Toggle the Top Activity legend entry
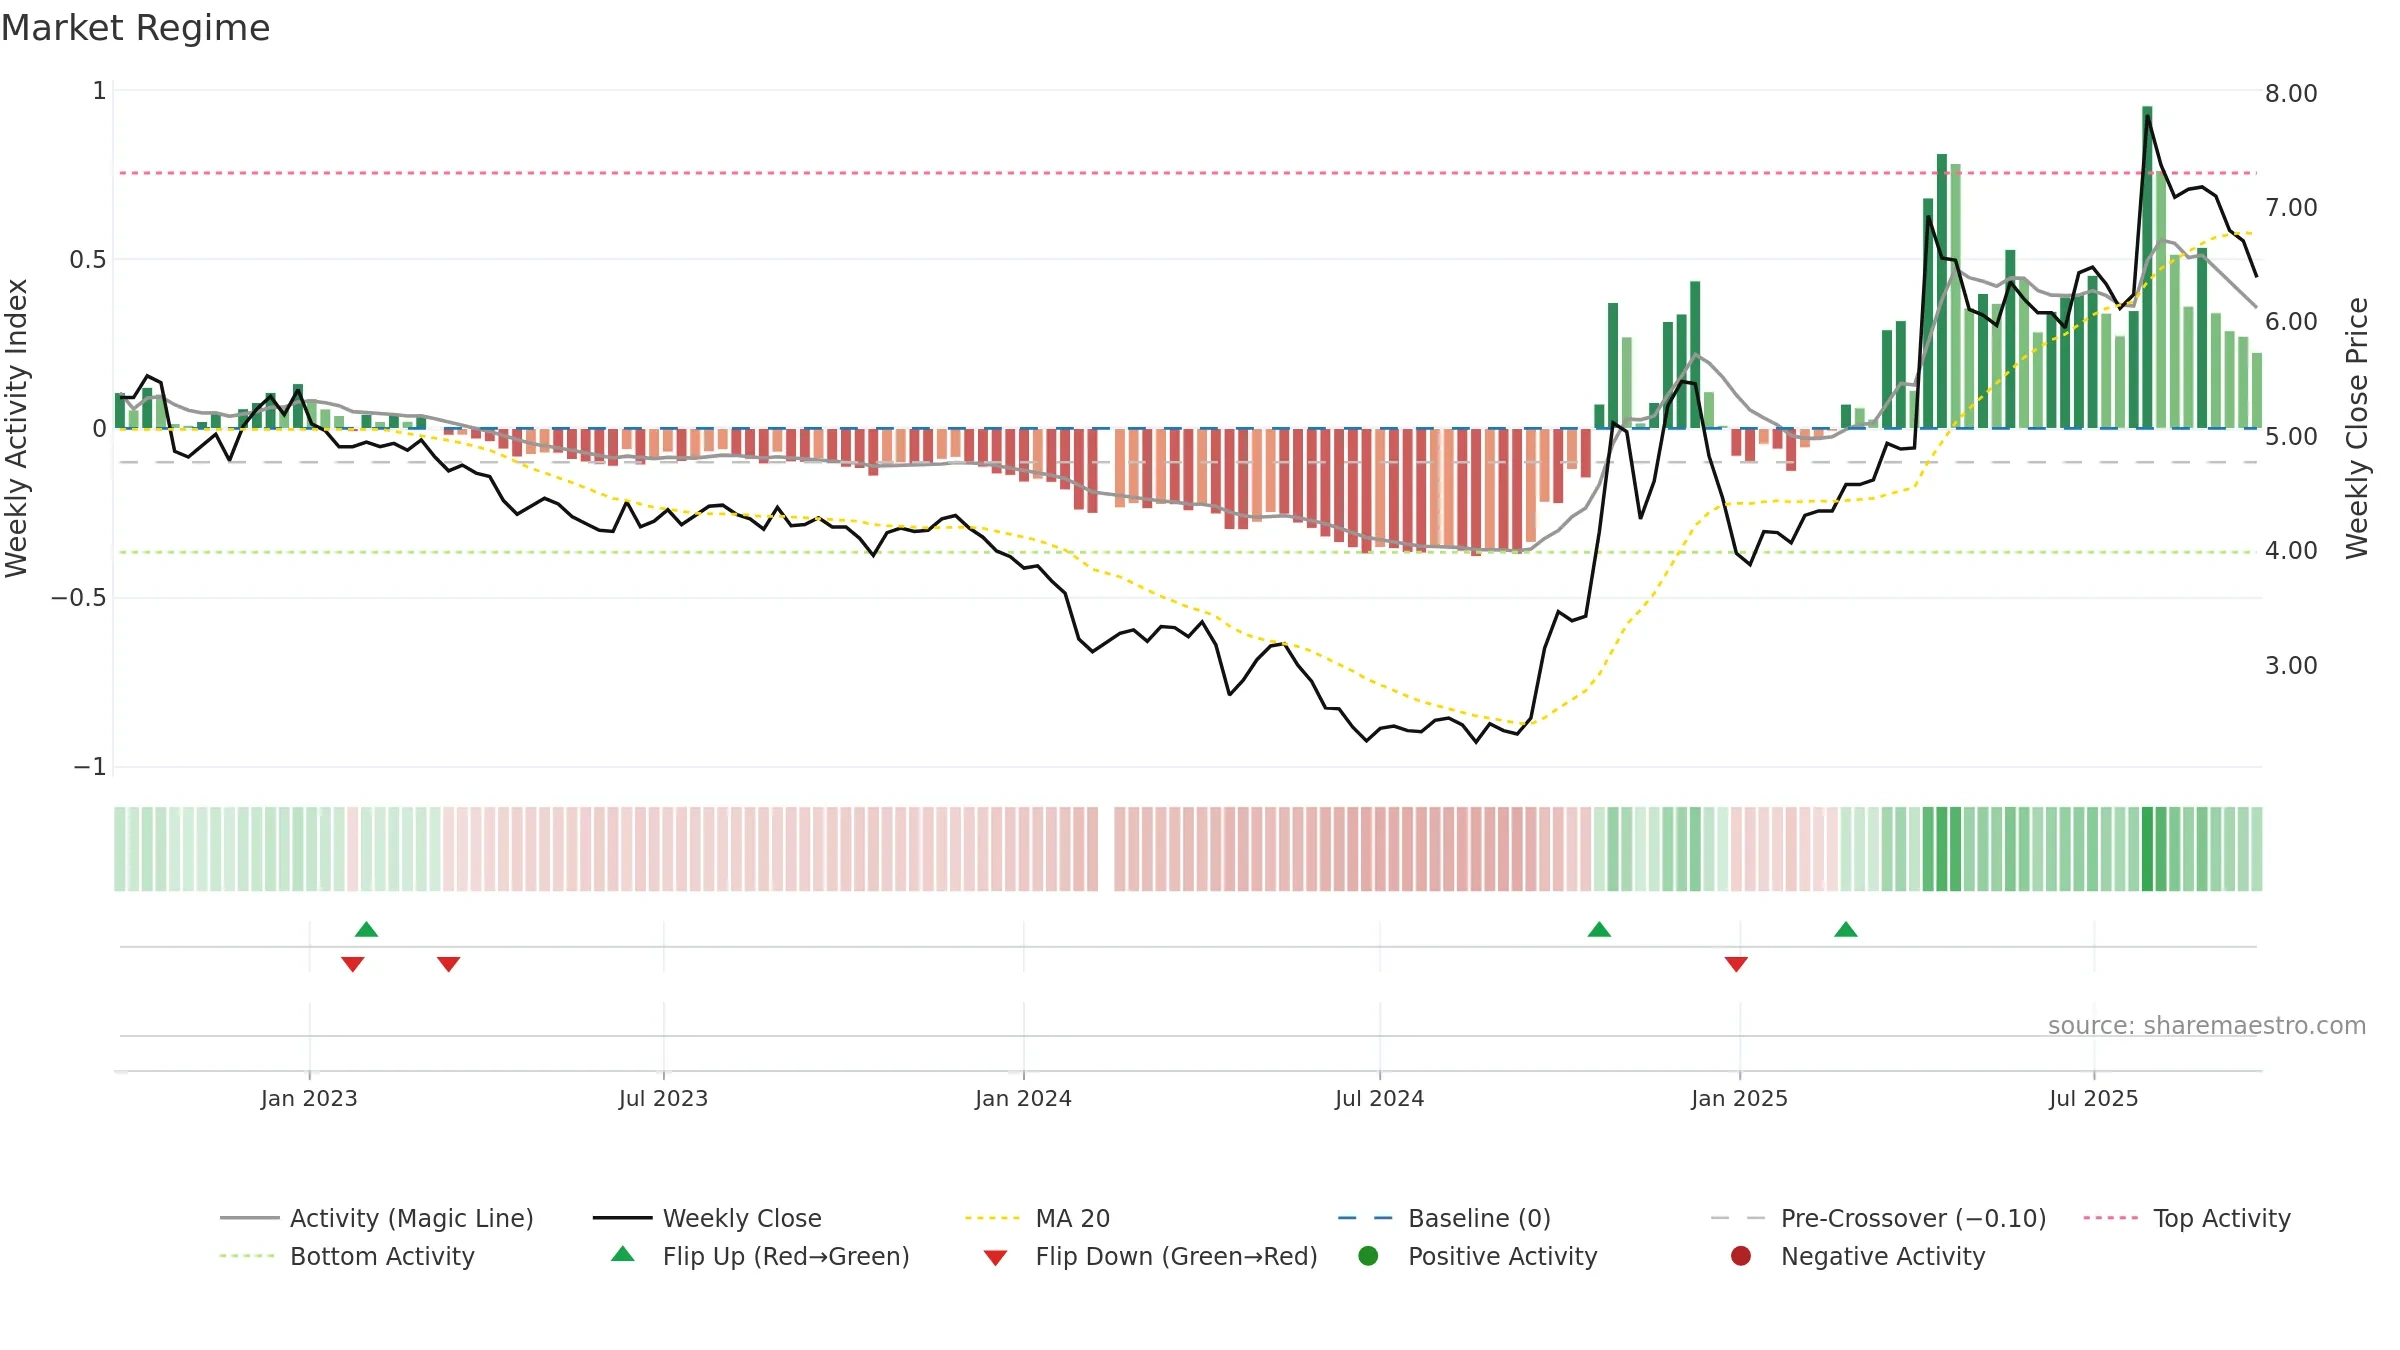The height and width of the screenshot is (1350, 2400). (2187, 1218)
